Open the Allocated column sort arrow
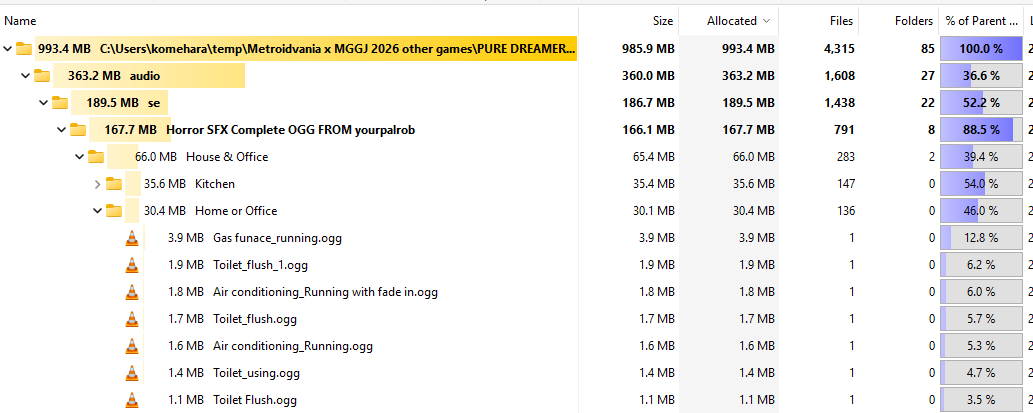The image size is (1033, 413). pos(766,21)
